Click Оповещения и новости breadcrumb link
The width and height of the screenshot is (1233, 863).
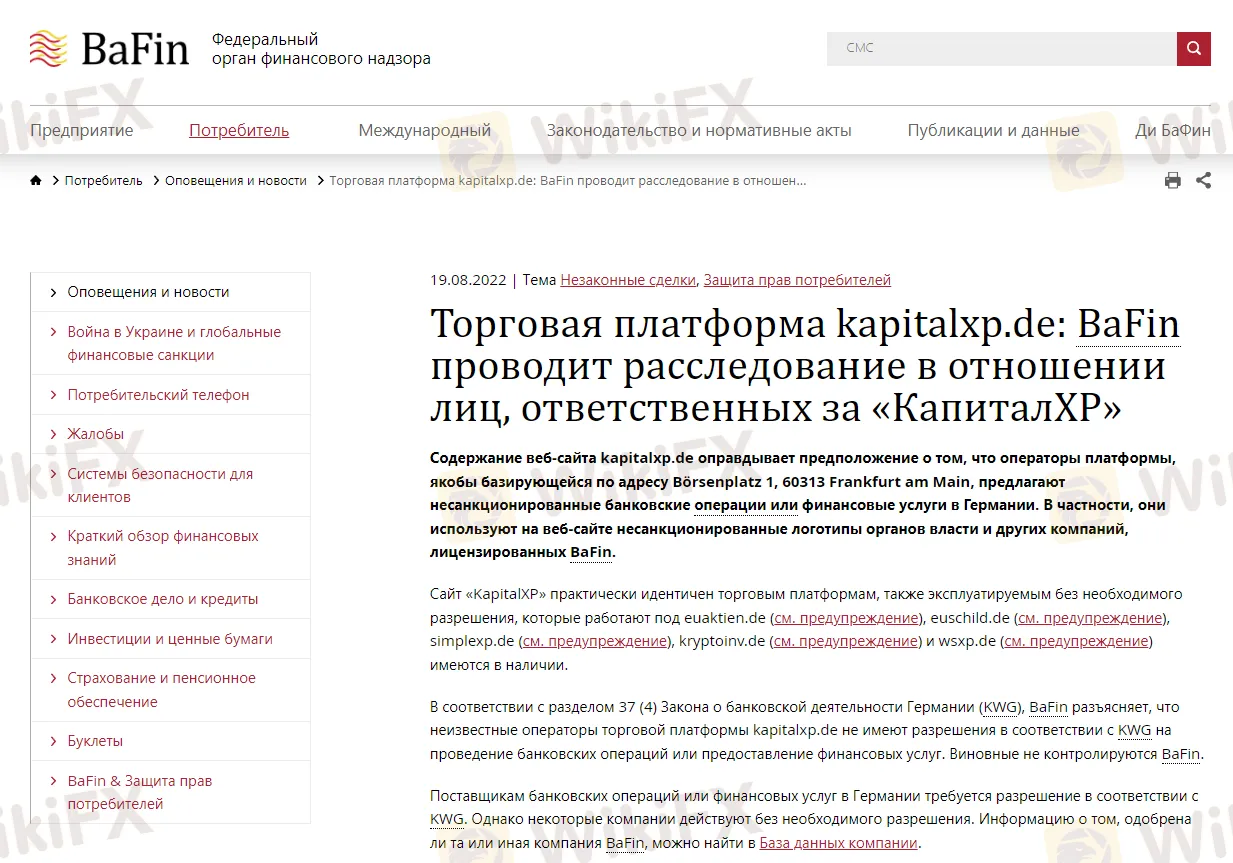[236, 181]
